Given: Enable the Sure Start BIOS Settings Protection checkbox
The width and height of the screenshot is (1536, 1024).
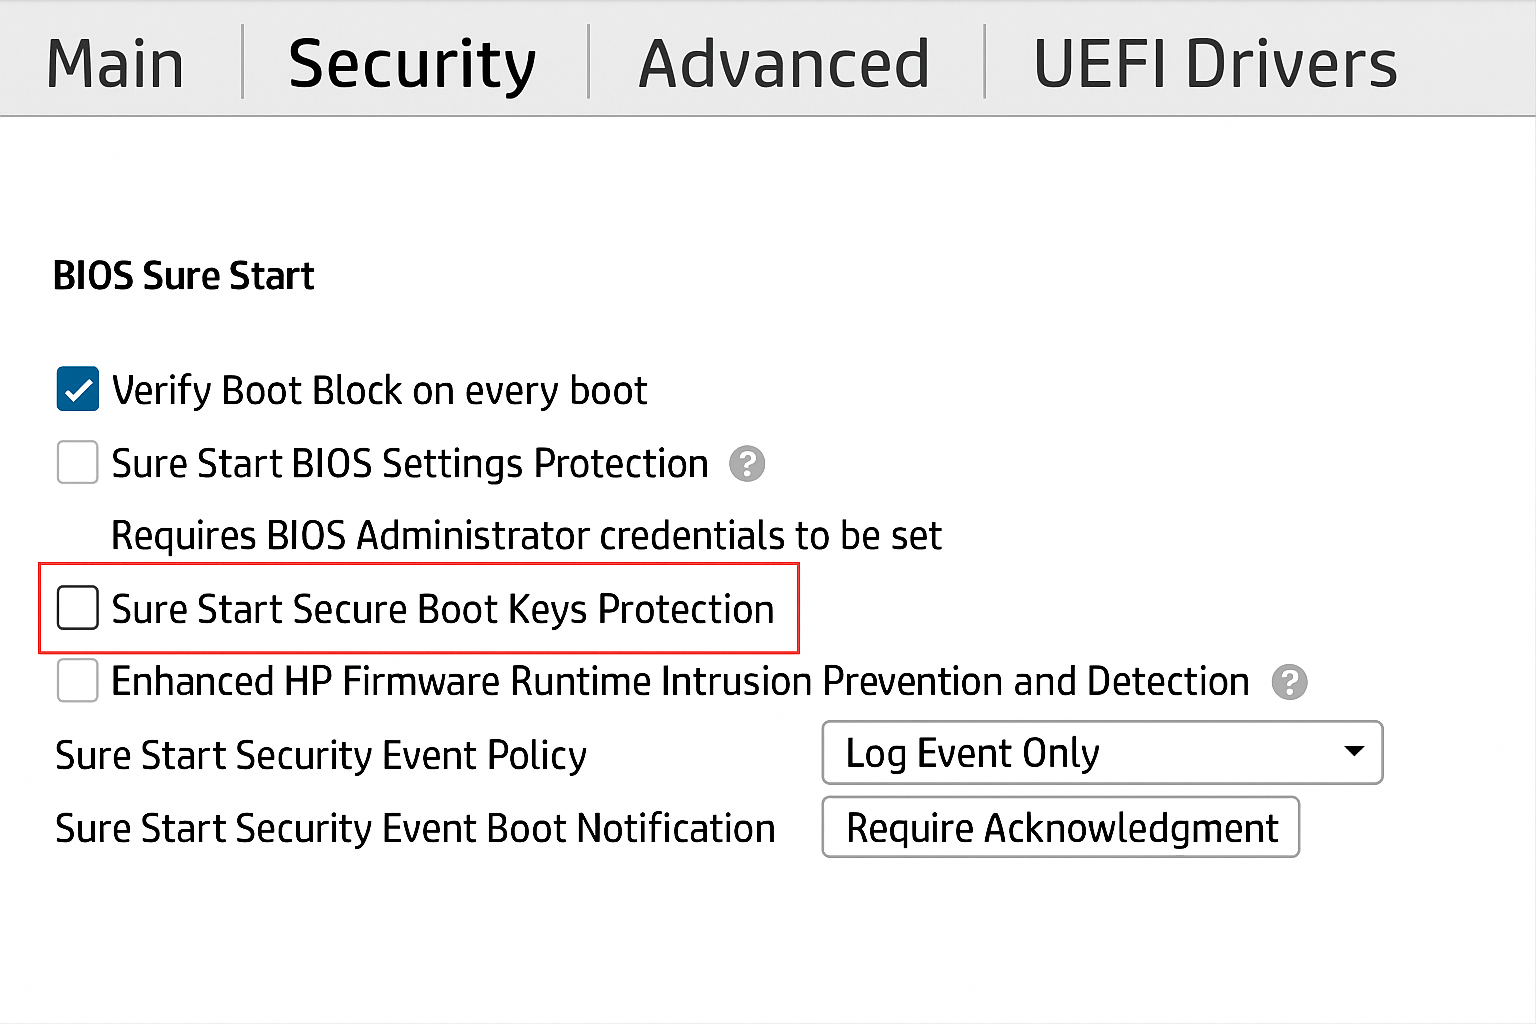Looking at the screenshot, I should coord(78,463).
